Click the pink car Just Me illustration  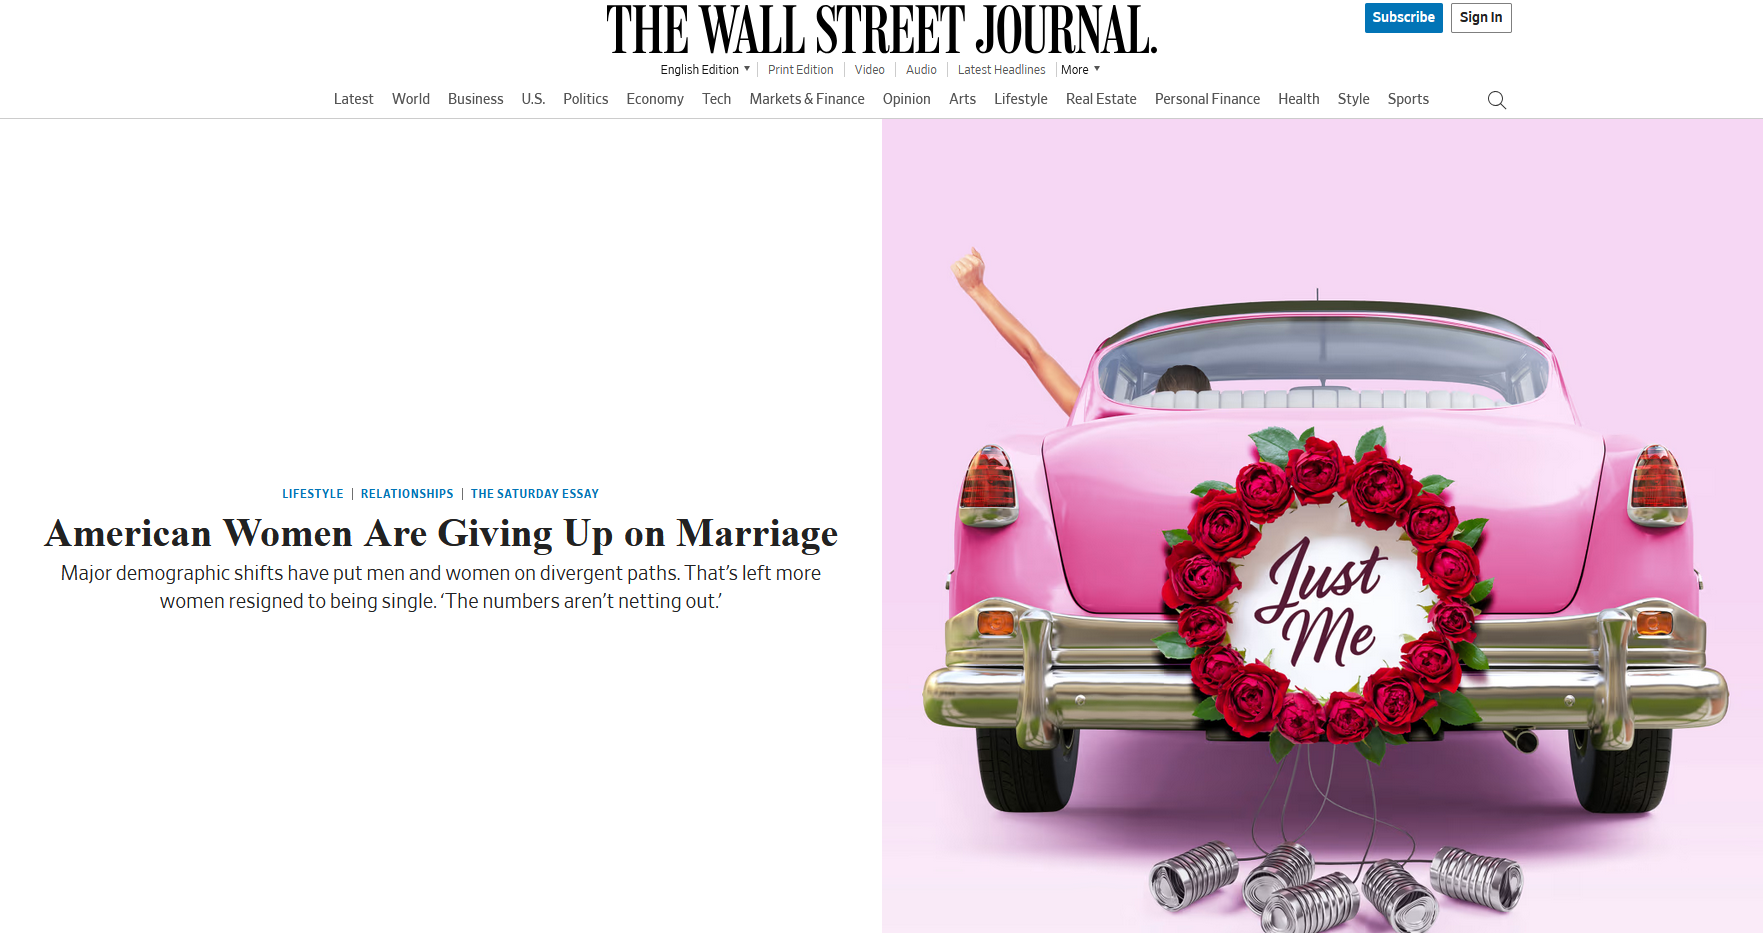tap(1322, 526)
